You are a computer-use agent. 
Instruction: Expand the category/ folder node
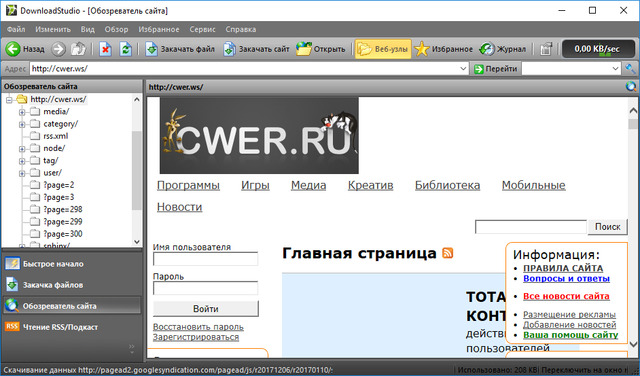22,124
